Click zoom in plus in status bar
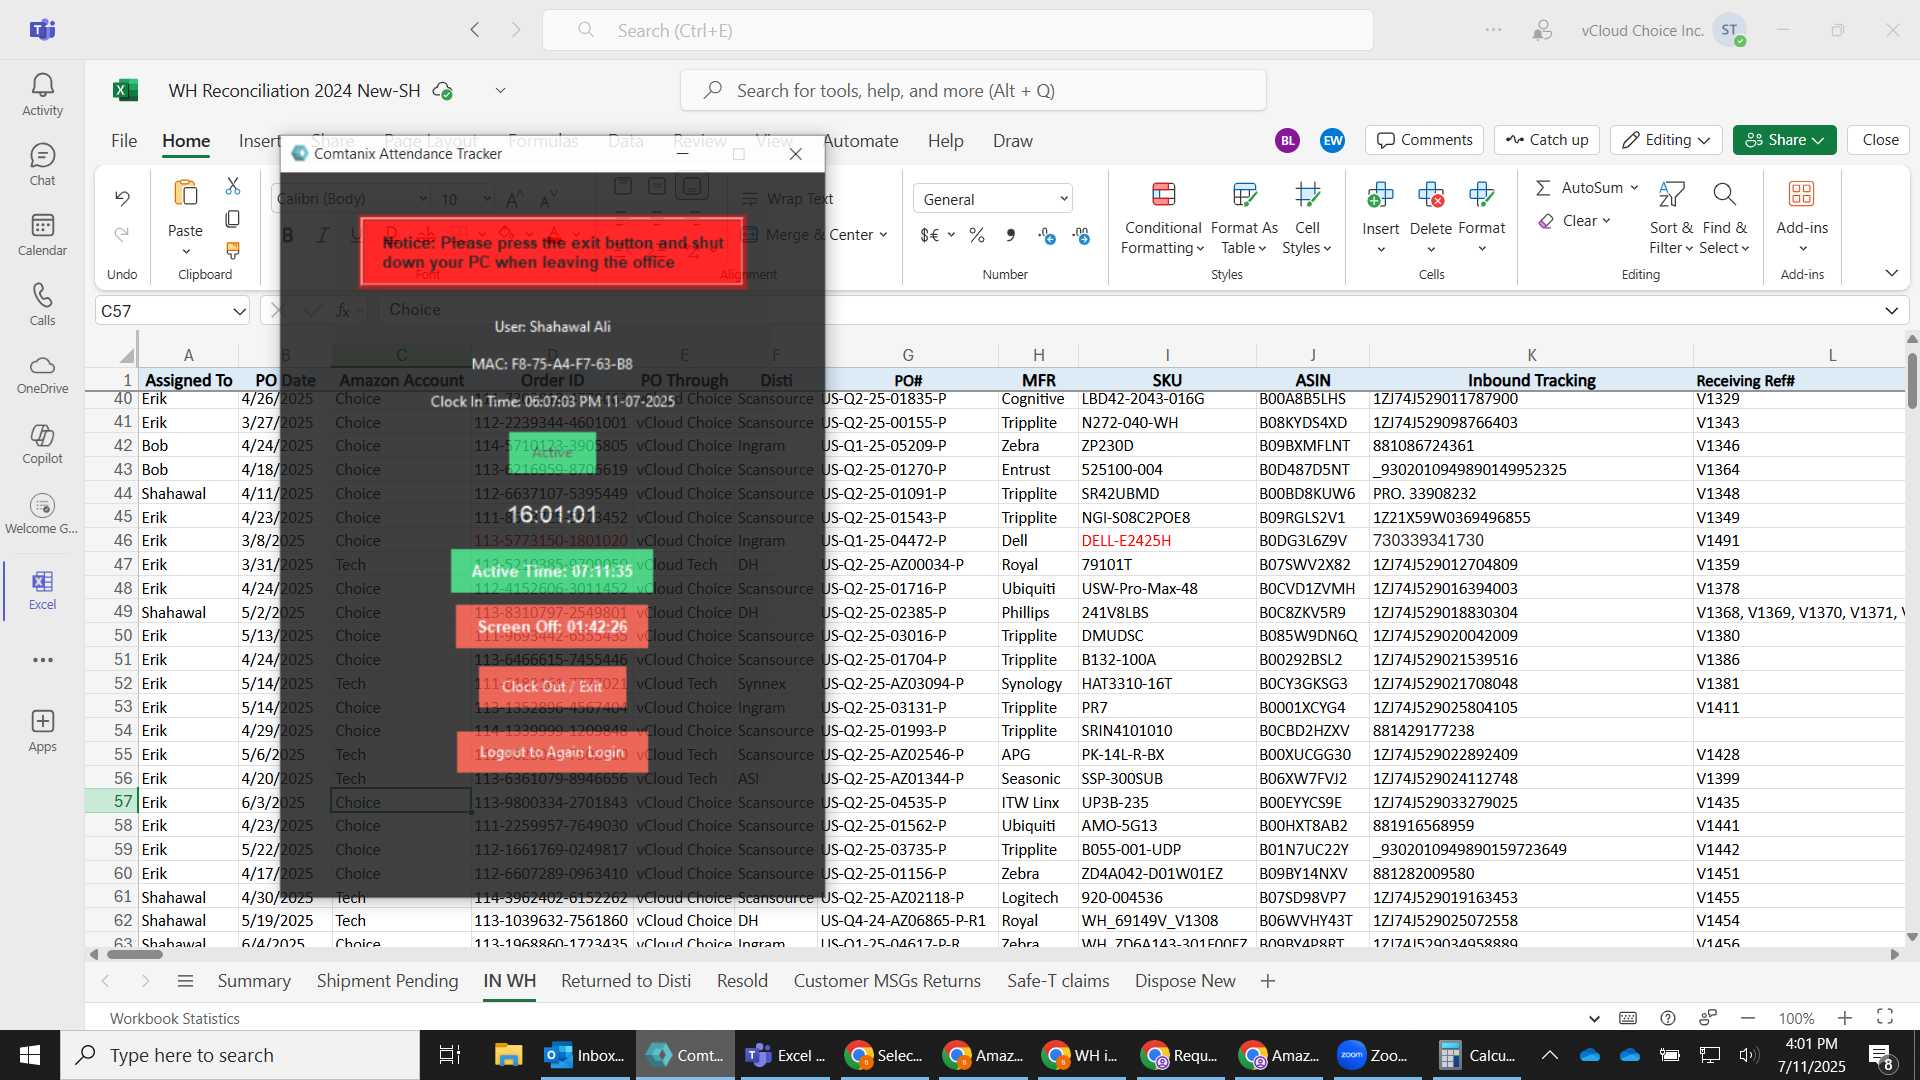This screenshot has height=1080, width=1920. click(x=1845, y=1018)
